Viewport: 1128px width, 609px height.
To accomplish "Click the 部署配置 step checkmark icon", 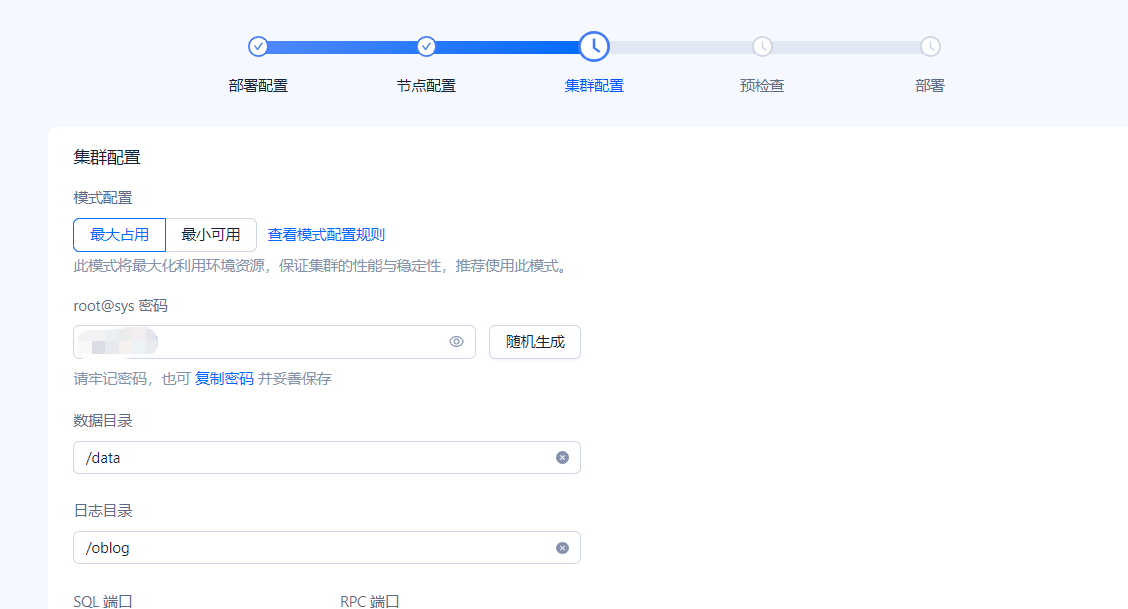I will pos(258,46).
